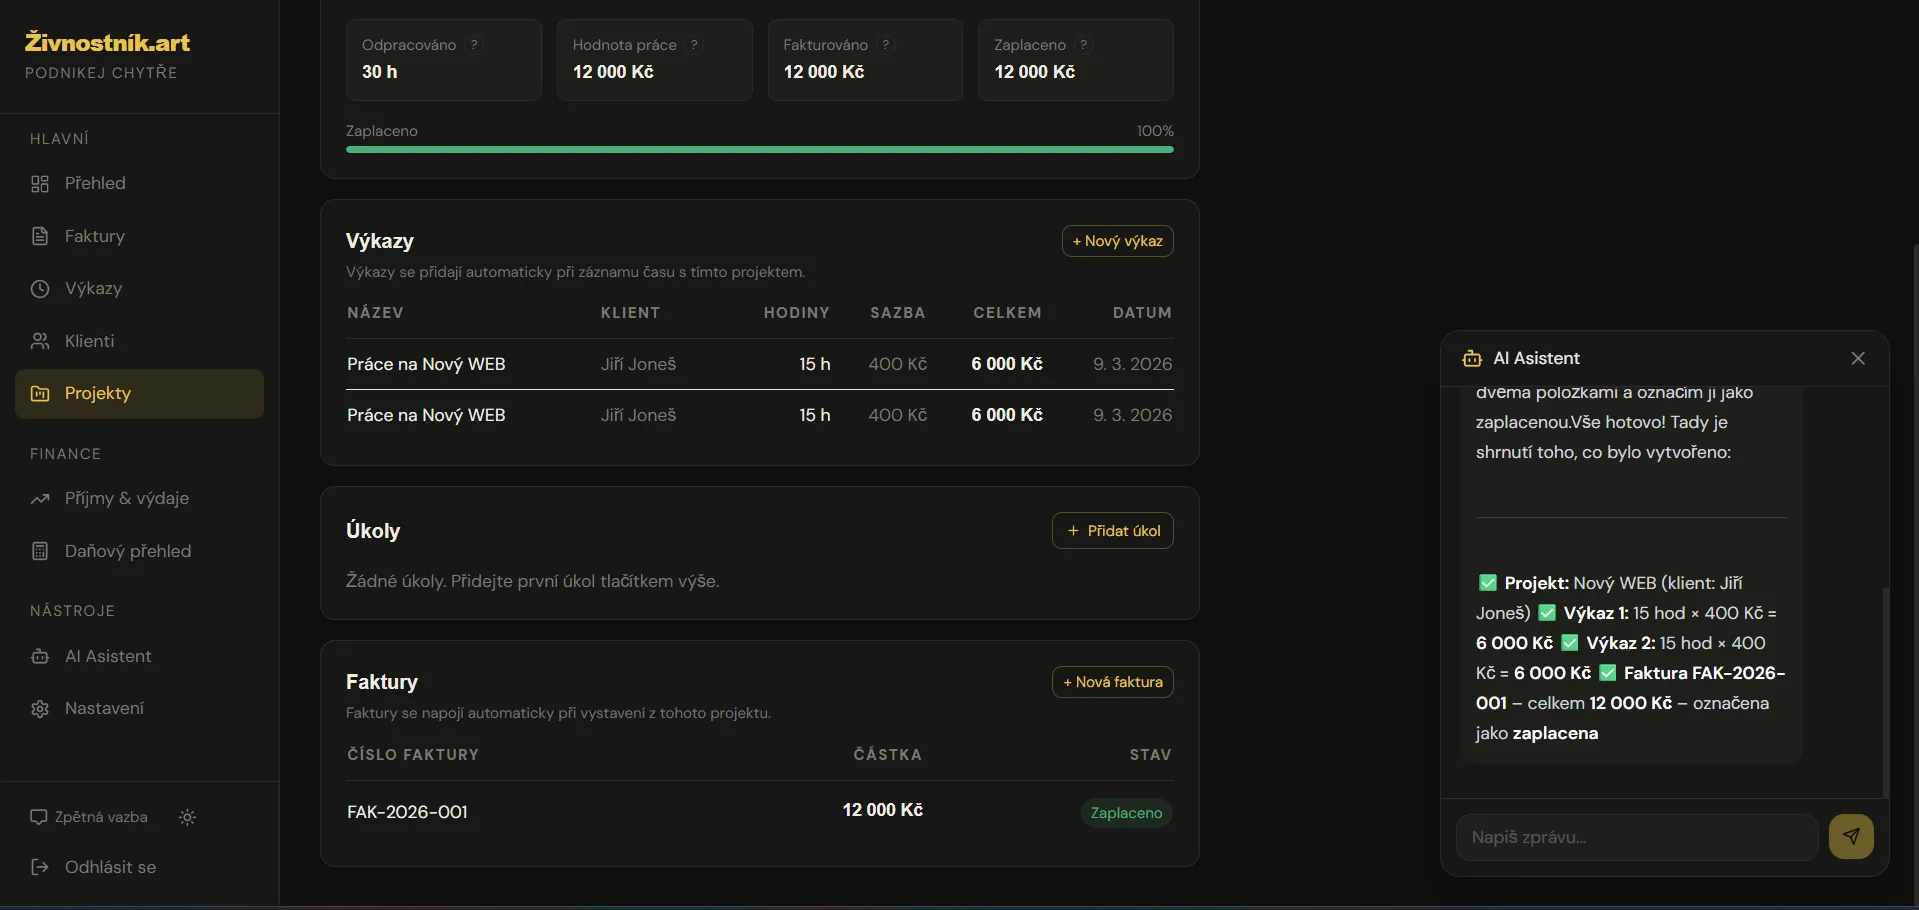Click the + Nová faktura button
This screenshot has width=1919, height=910.
tap(1112, 682)
